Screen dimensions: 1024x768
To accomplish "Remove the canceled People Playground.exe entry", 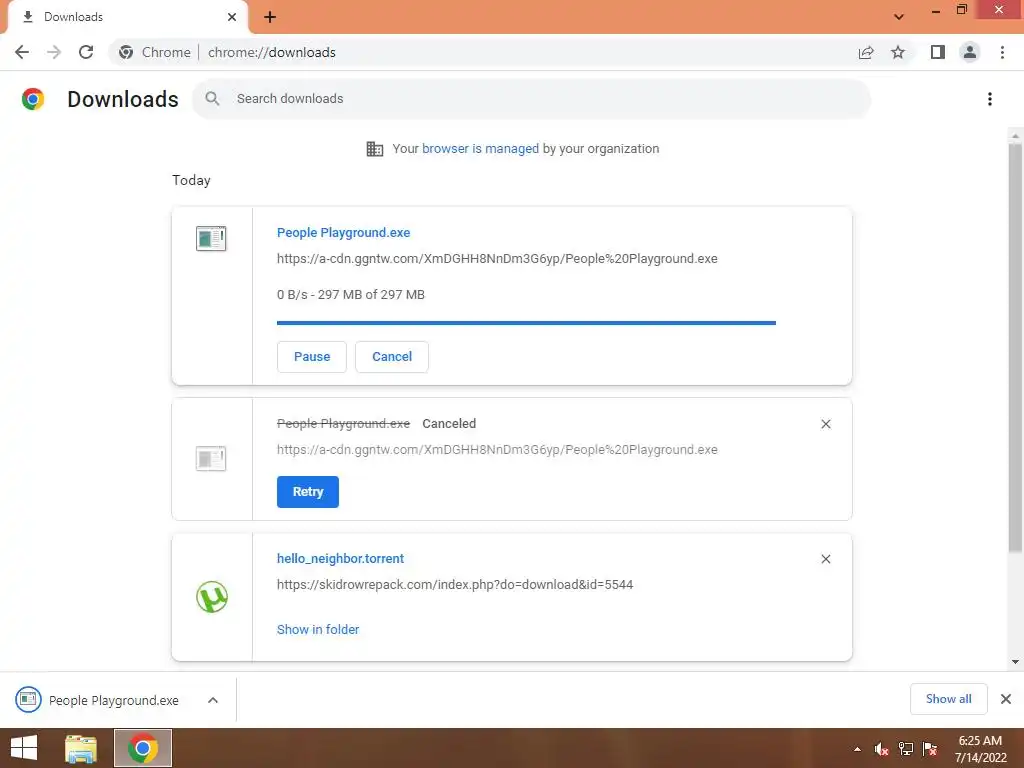I will coord(825,424).
